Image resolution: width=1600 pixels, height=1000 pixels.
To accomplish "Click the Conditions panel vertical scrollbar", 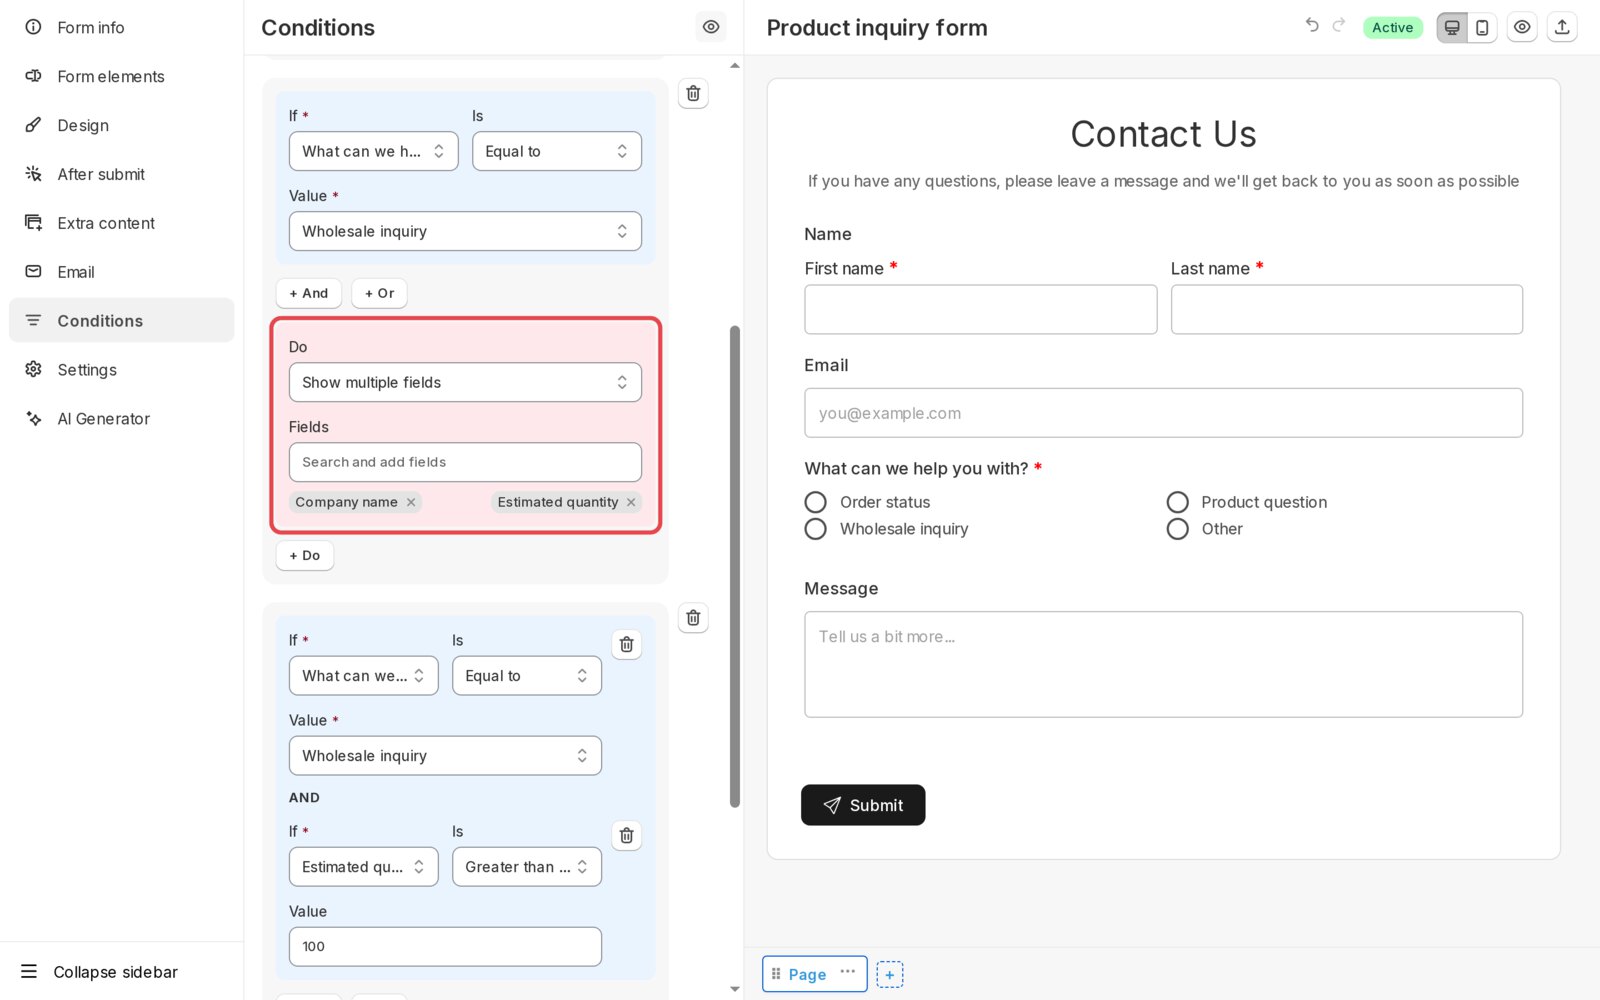I will pyautogui.click(x=735, y=566).
